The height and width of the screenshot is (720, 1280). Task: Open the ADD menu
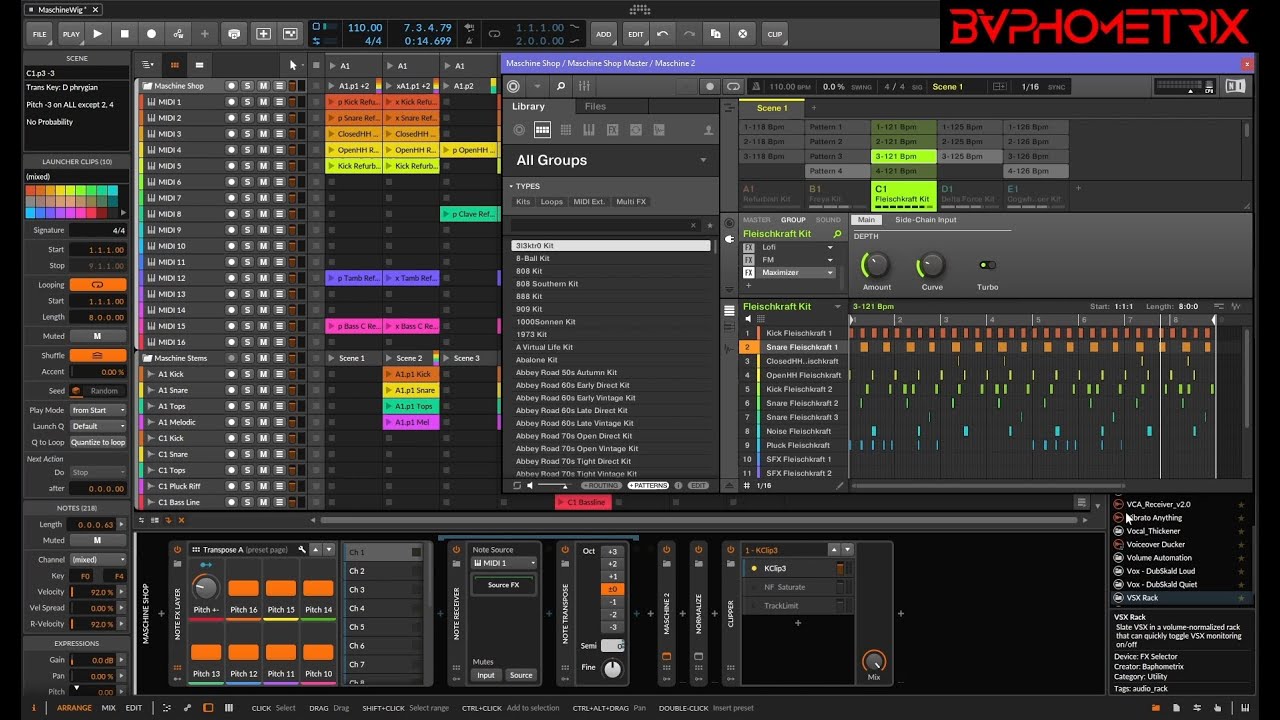604,33
